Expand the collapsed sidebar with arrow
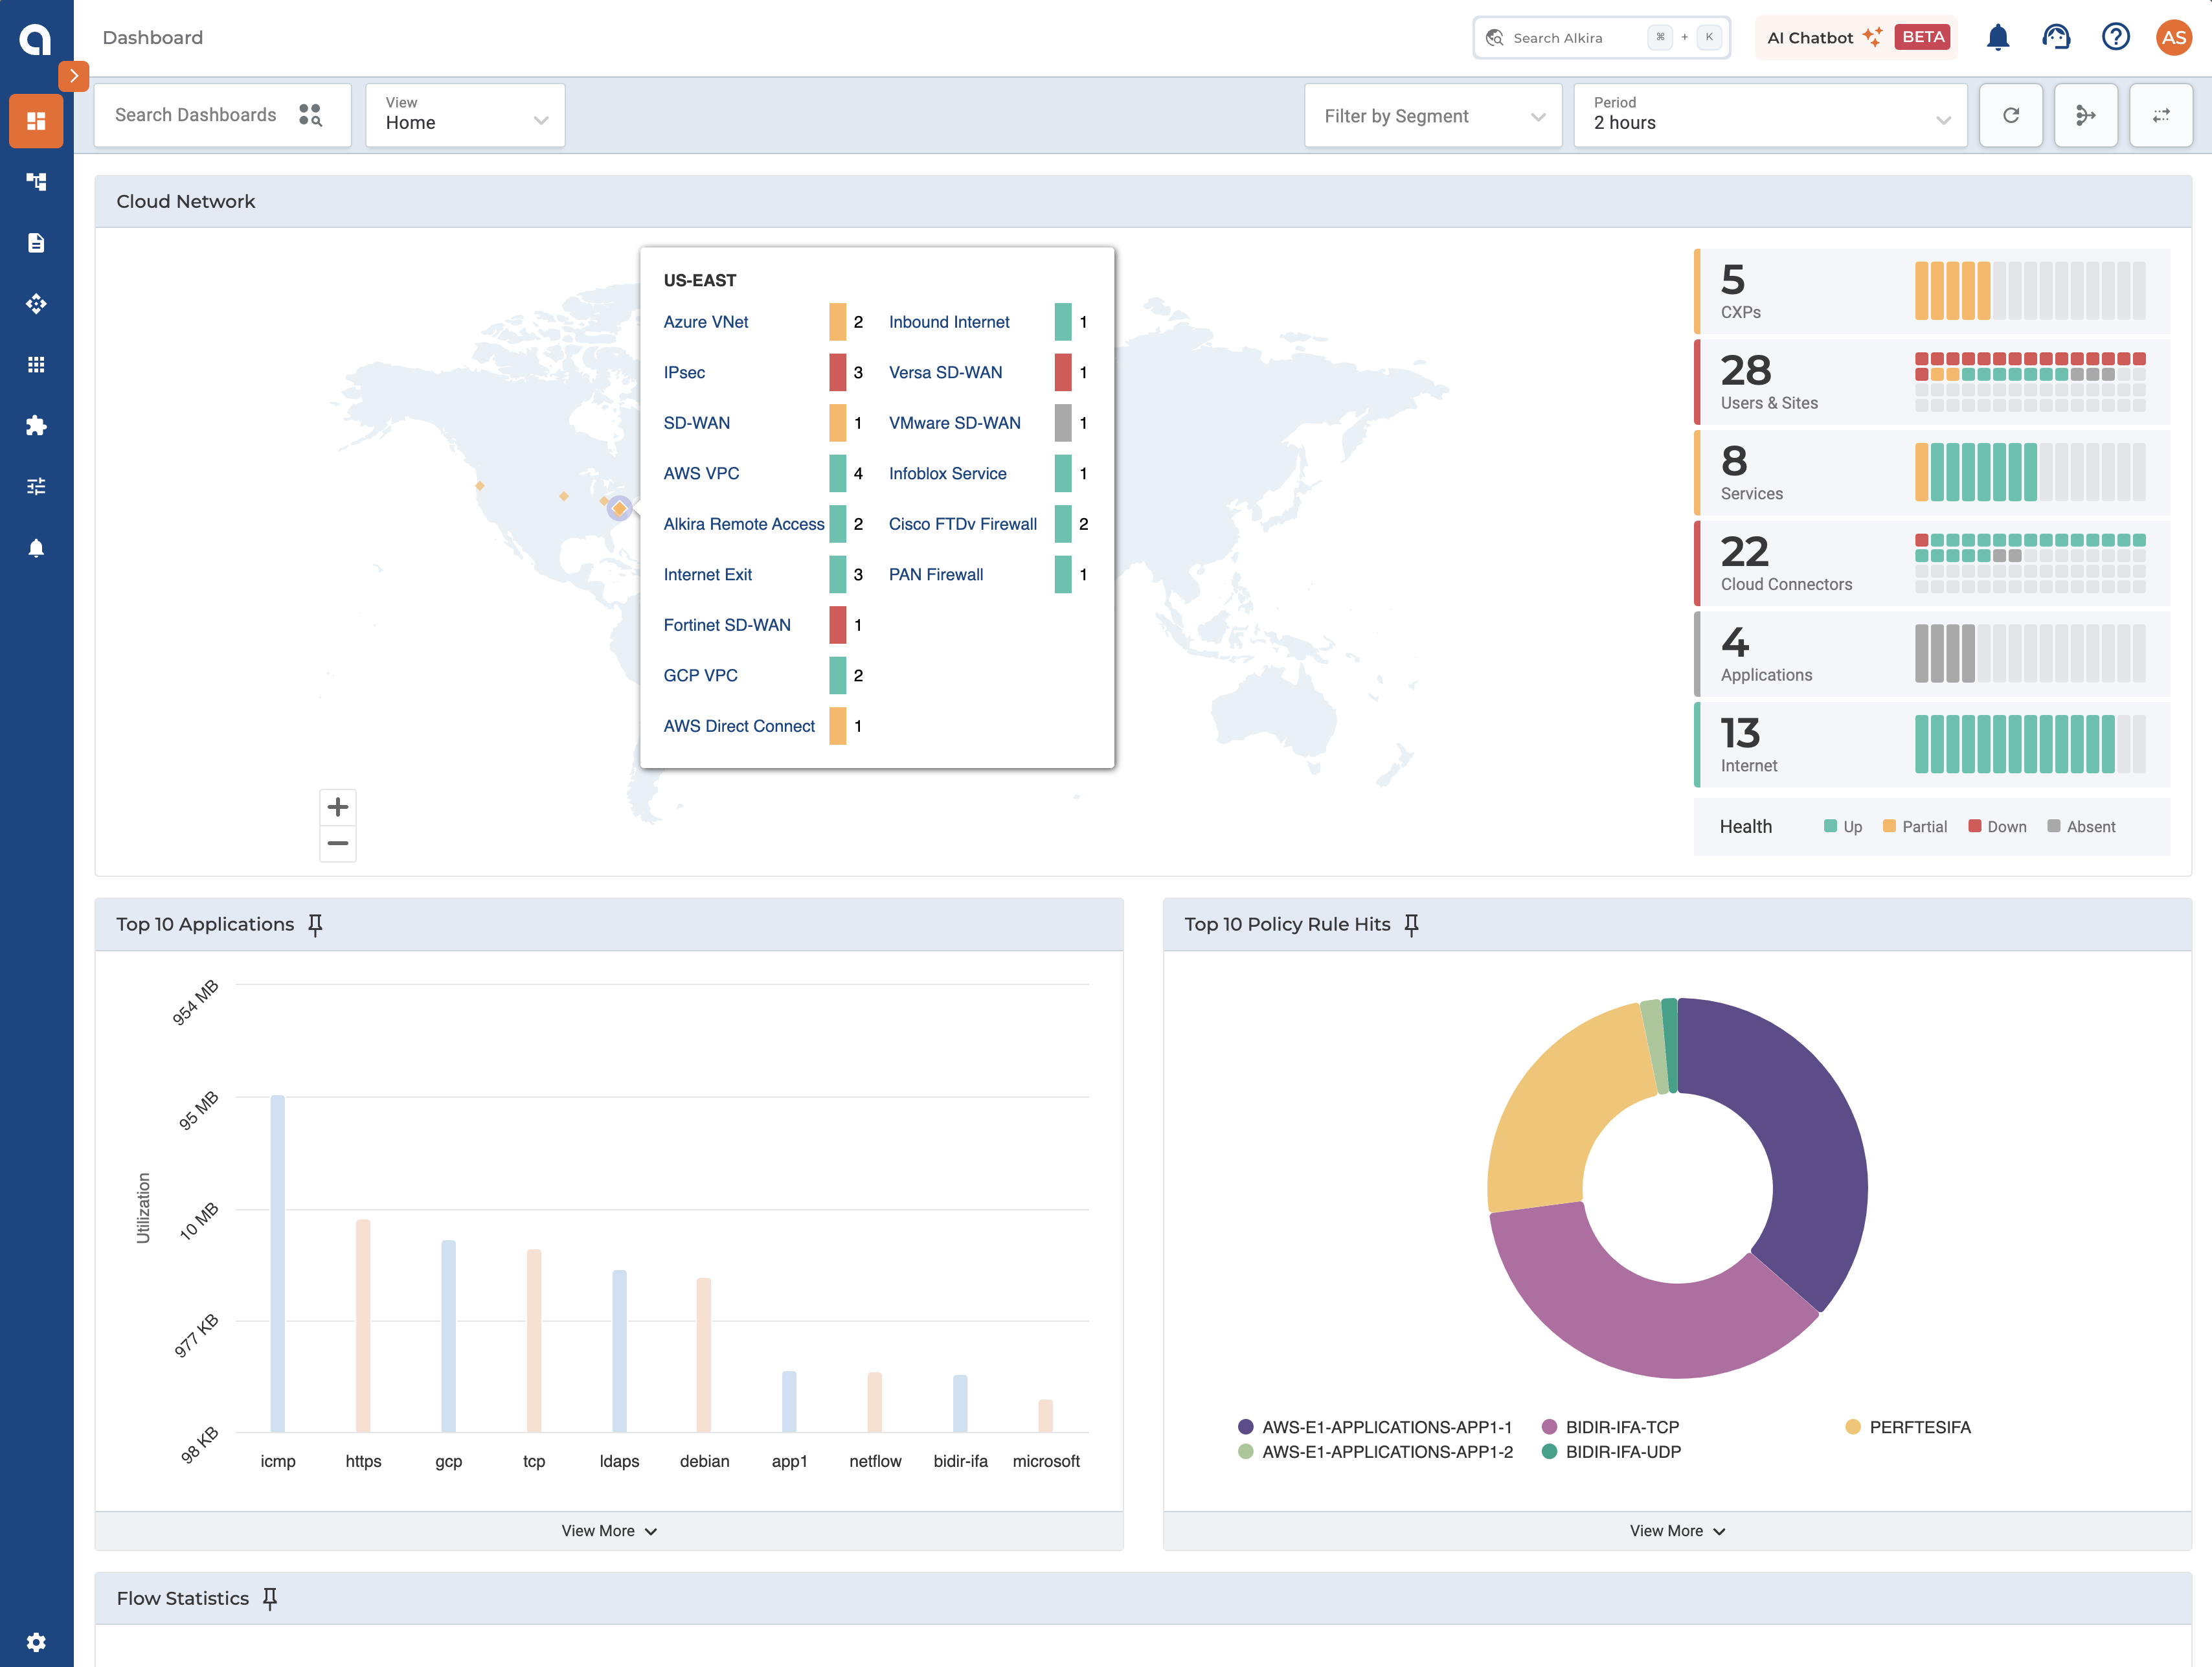The height and width of the screenshot is (1667, 2212). pos(74,76)
